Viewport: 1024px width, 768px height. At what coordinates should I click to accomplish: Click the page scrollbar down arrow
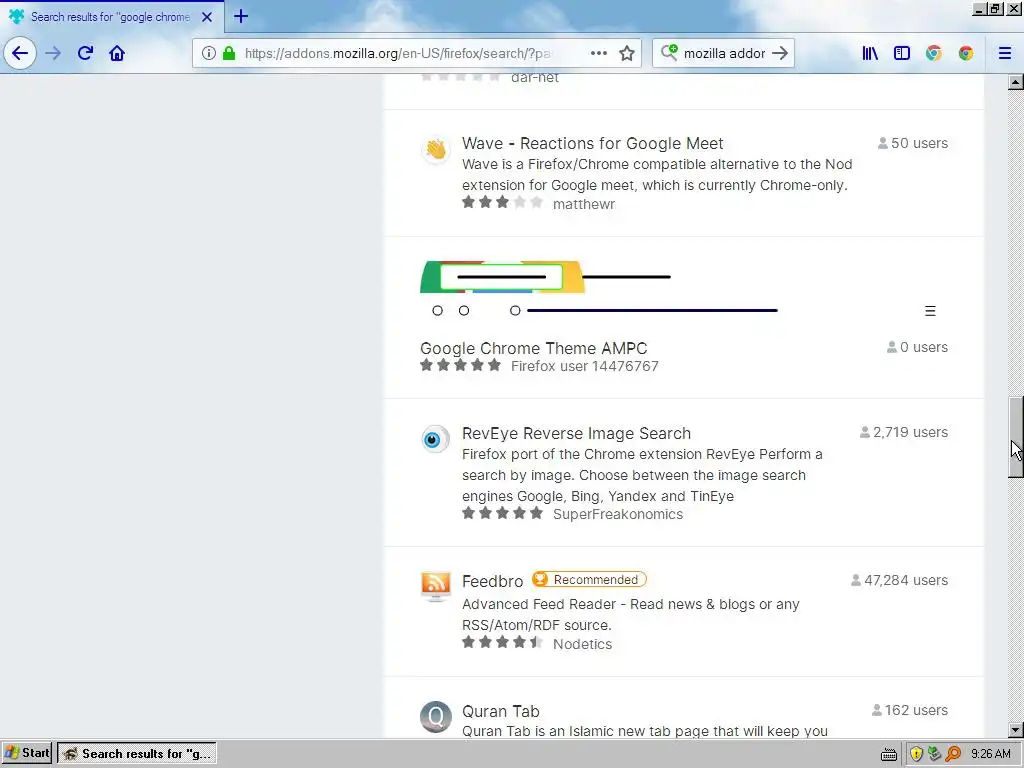pos(1016,730)
